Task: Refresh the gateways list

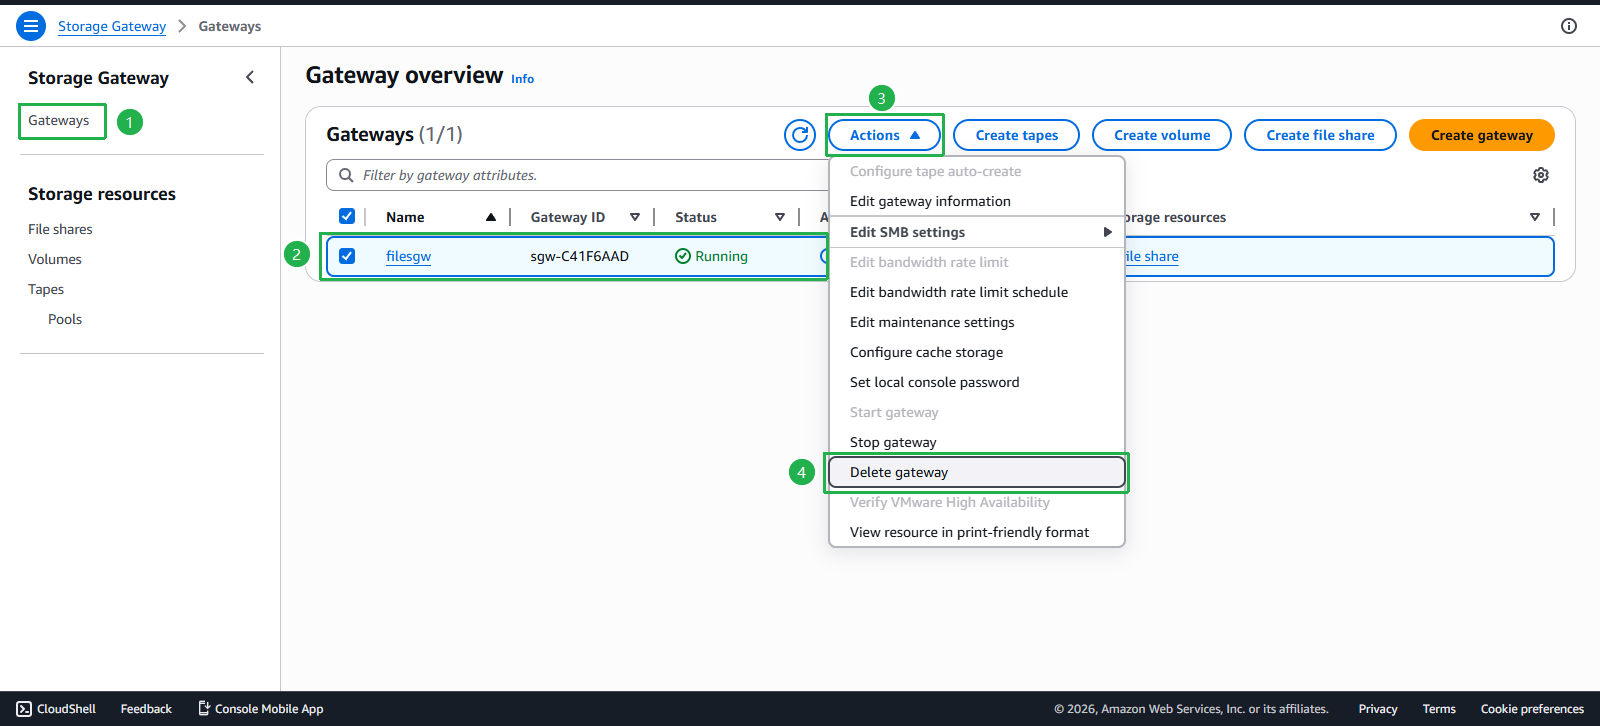Action: (x=800, y=135)
